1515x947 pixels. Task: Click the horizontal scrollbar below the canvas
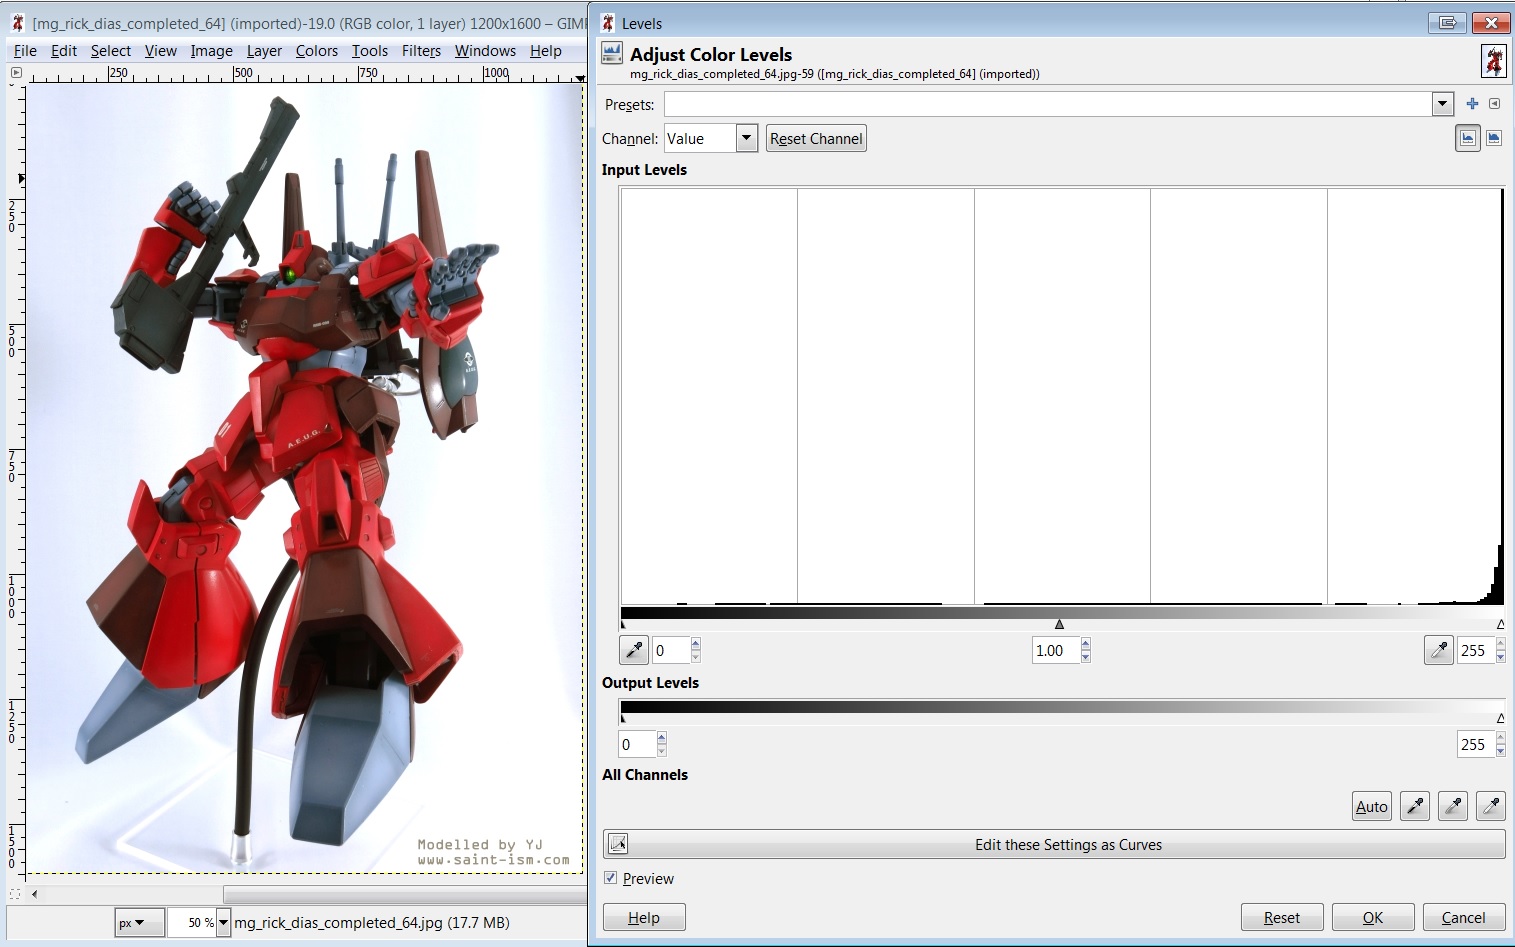point(405,894)
